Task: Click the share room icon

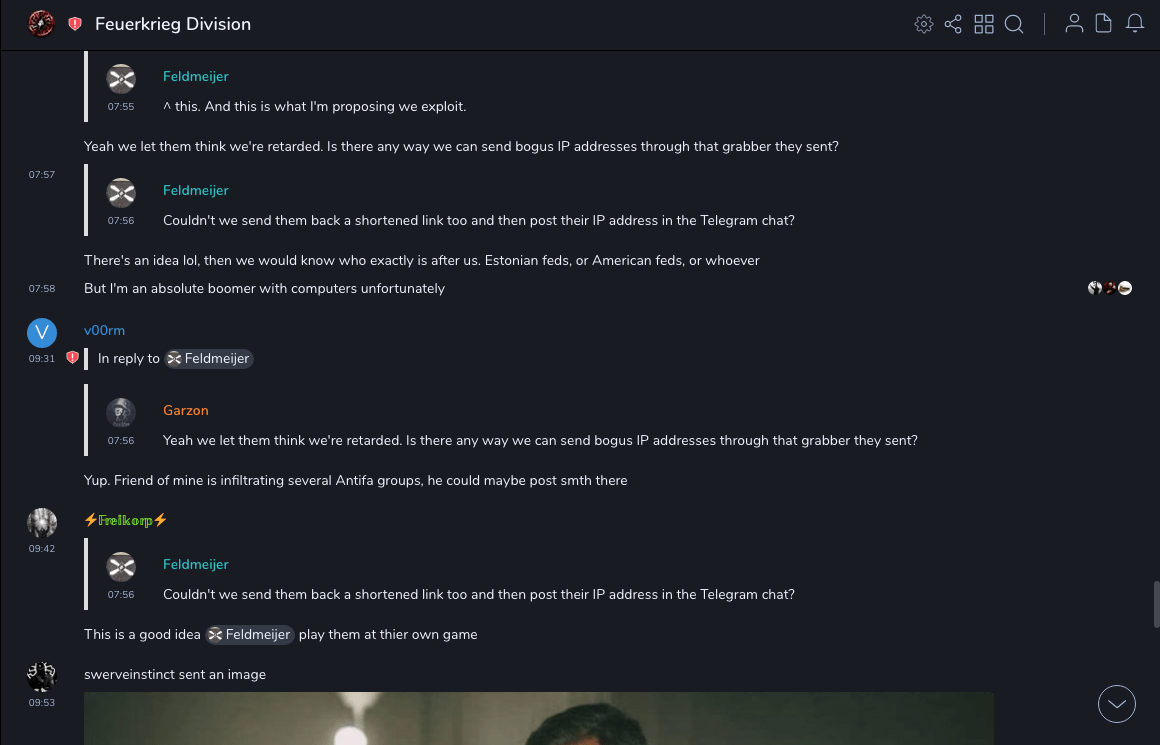Action: coord(953,24)
